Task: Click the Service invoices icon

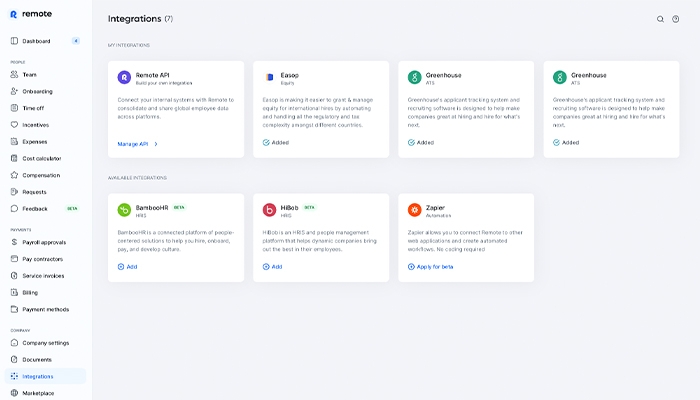Action: pos(14,276)
